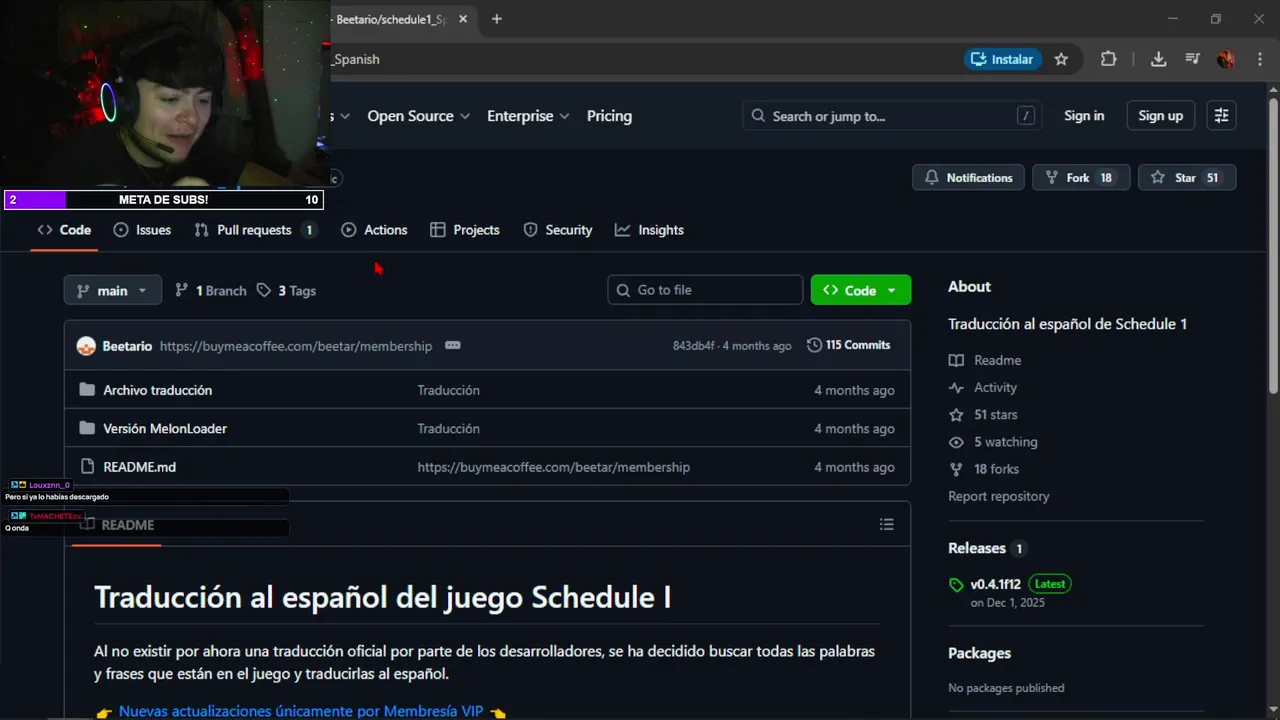Open README outline list icon
Image resolution: width=1280 pixels, height=720 pixels.
(886, 524)
